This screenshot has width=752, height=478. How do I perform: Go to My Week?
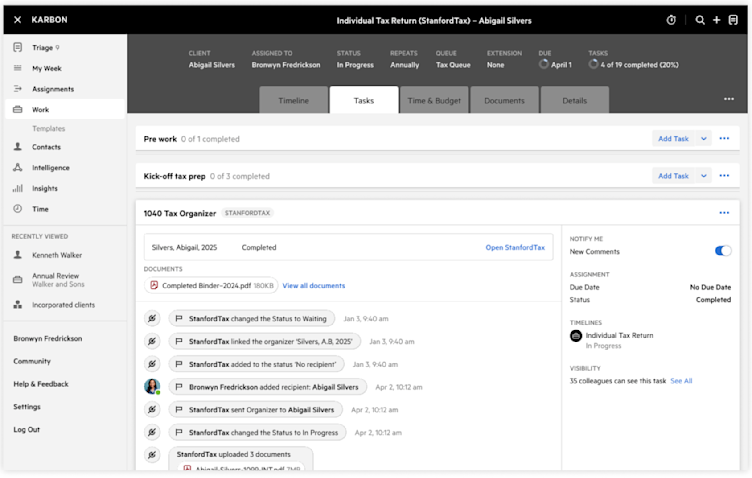tap(47, 69)
